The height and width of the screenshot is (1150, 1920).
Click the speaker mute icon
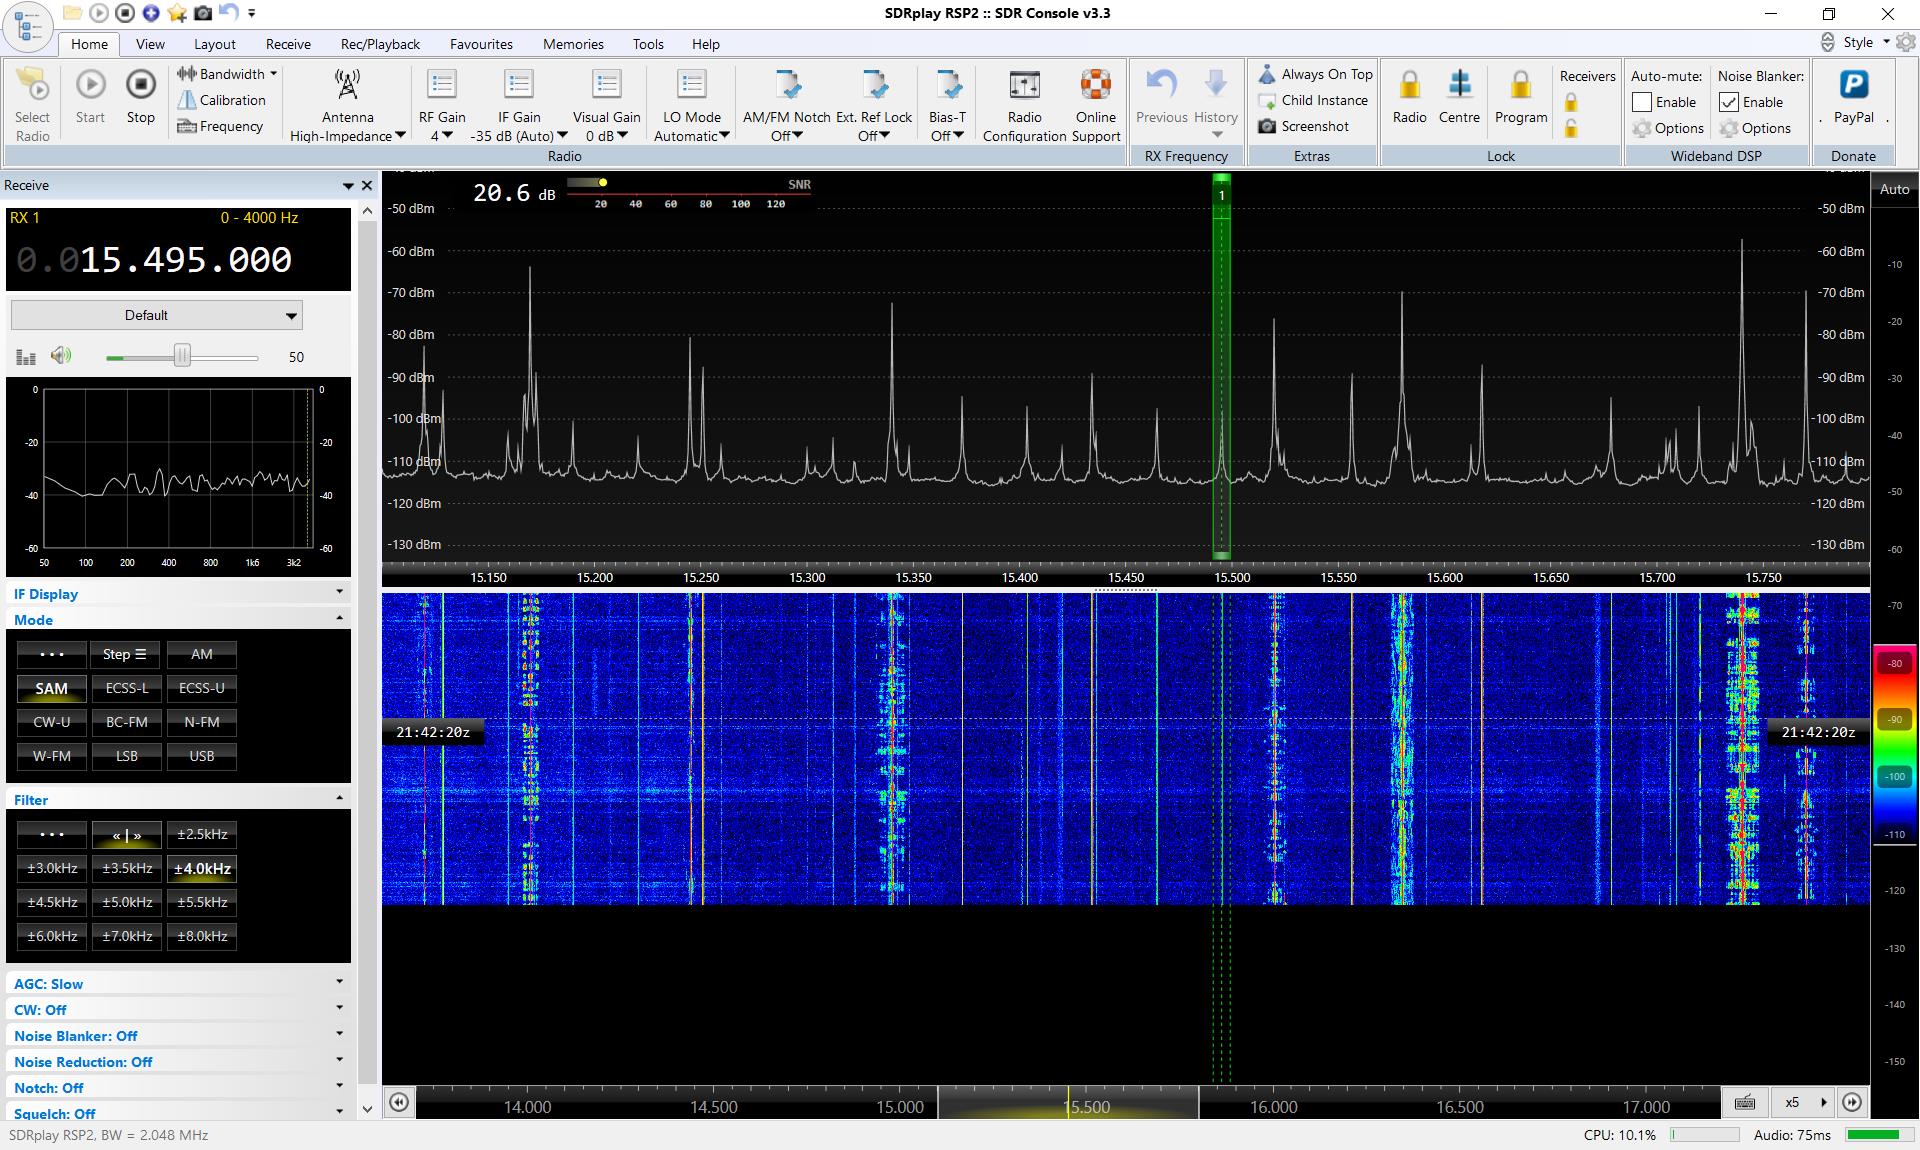coord(61,356)
